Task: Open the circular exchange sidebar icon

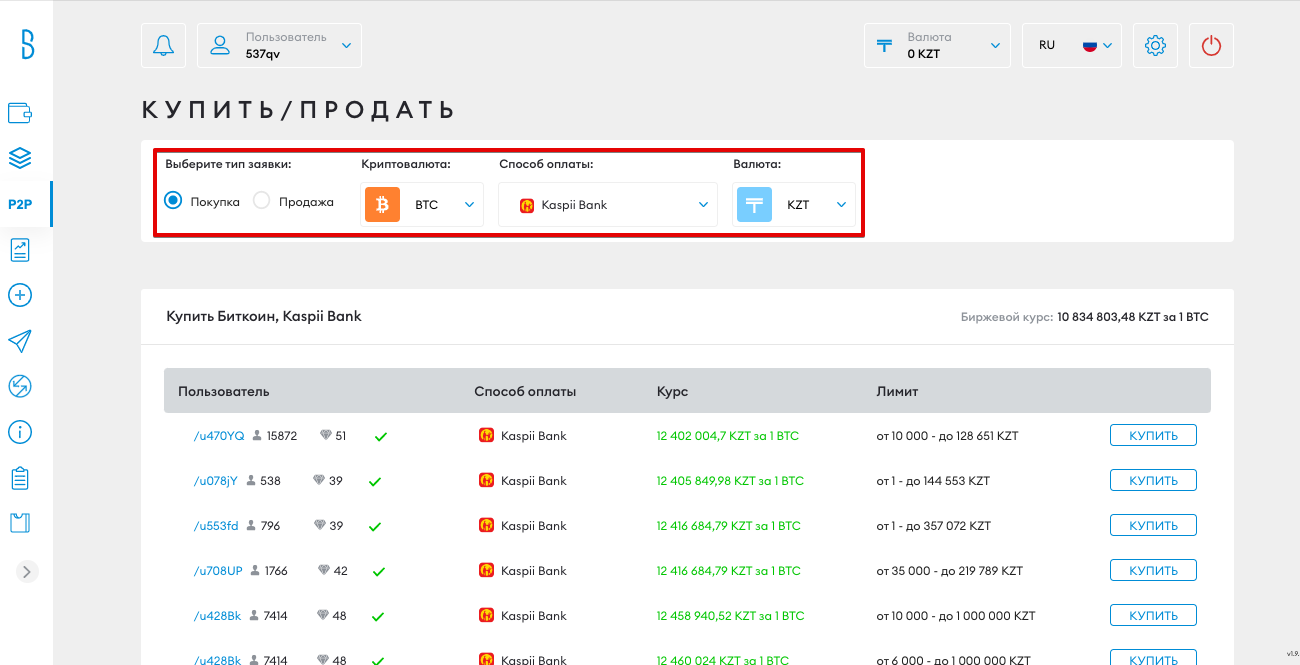Action: coord(20,386)
